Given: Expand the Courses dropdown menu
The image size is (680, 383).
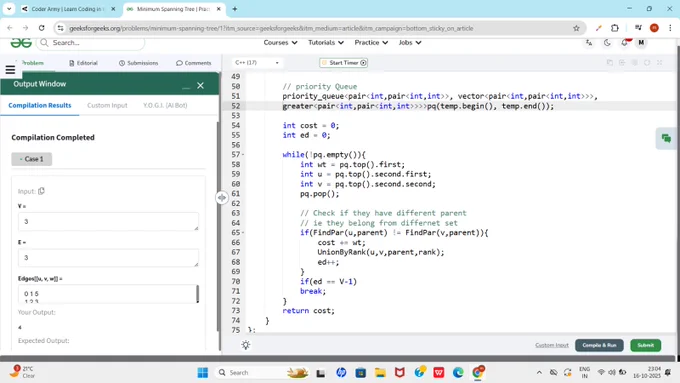Looking at the screenshot, I should coord(281,43).
